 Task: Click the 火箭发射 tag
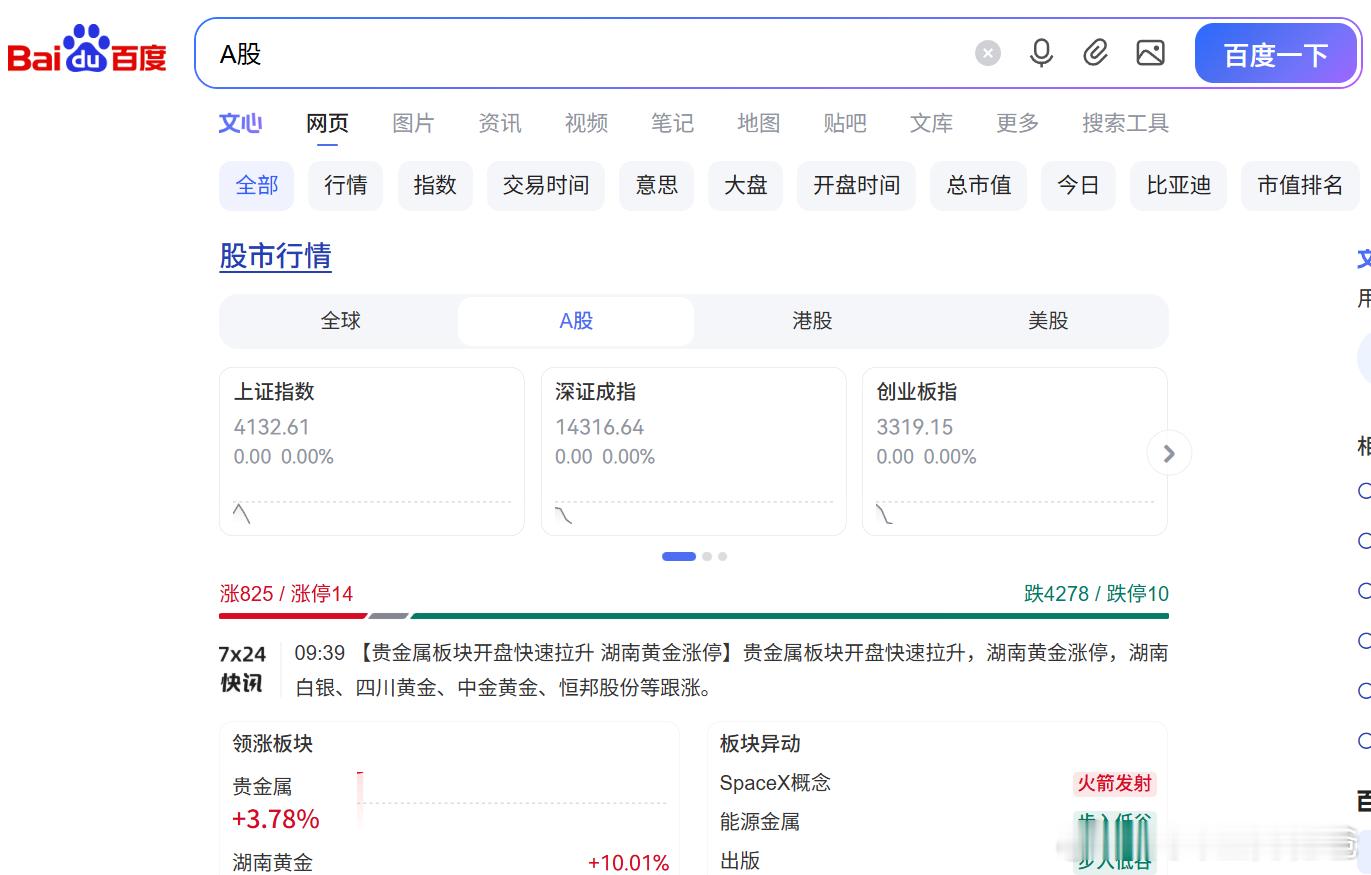tap(1114, 783)
